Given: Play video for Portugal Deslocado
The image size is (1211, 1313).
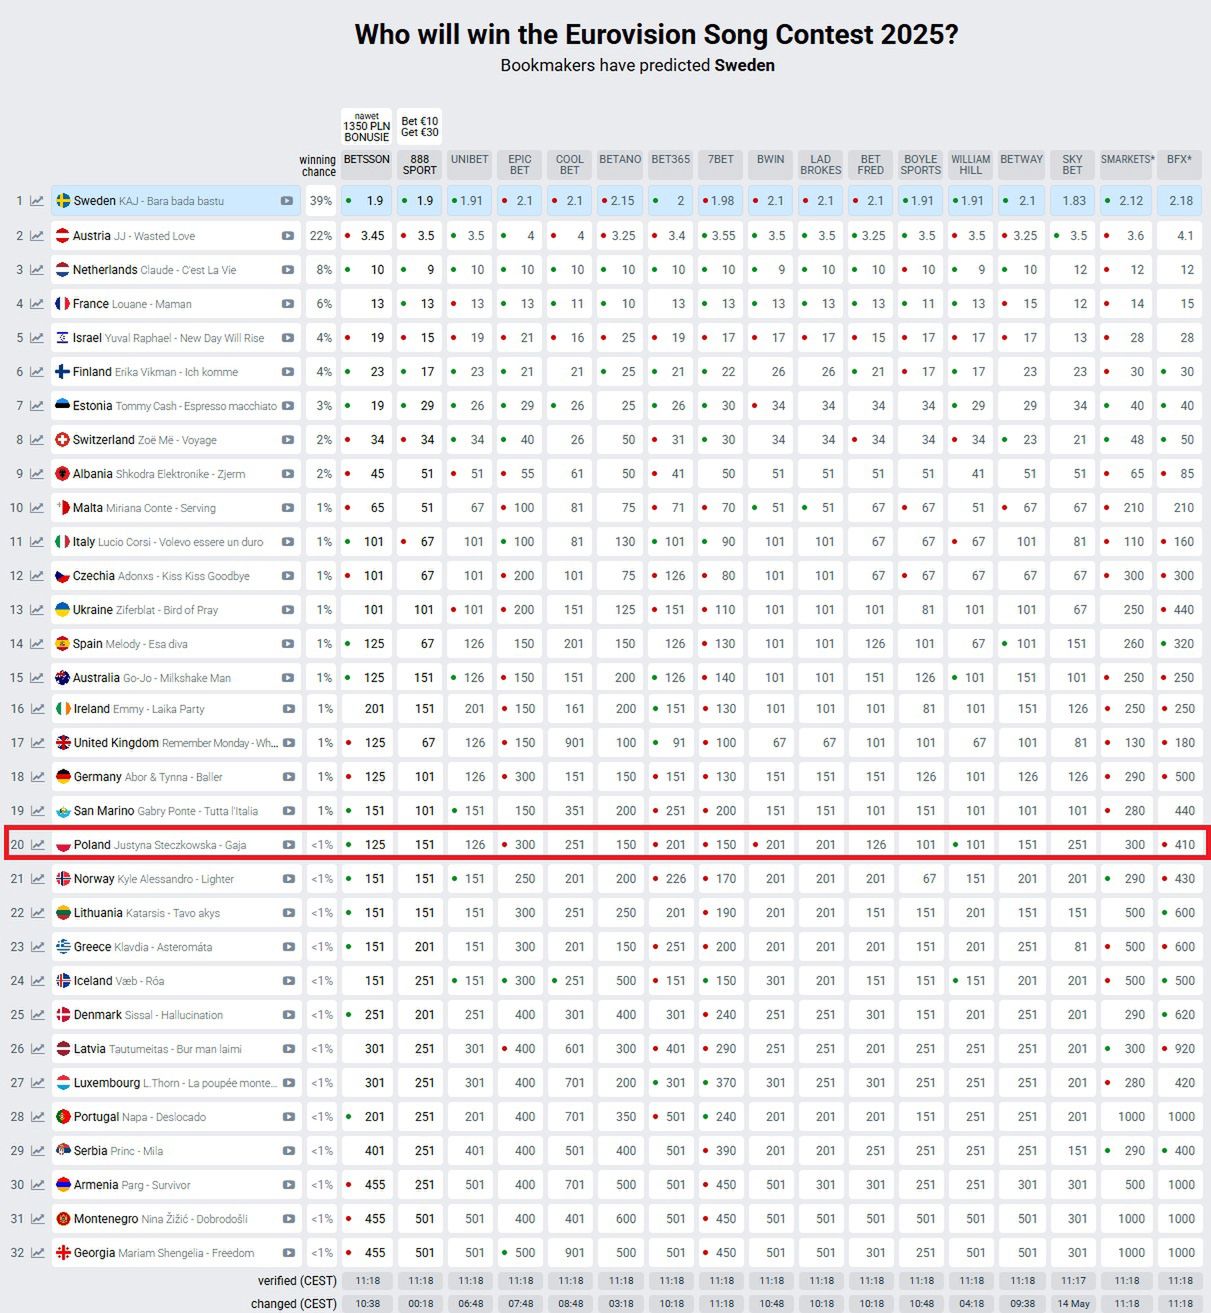Looking at the screenshot, I should coord(288,1117).
